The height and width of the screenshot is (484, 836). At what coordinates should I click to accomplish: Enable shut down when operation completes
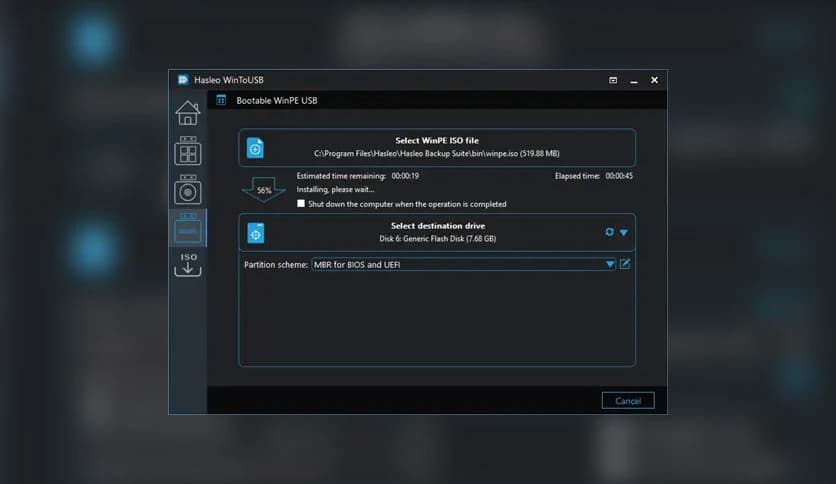tap(301, 204)
